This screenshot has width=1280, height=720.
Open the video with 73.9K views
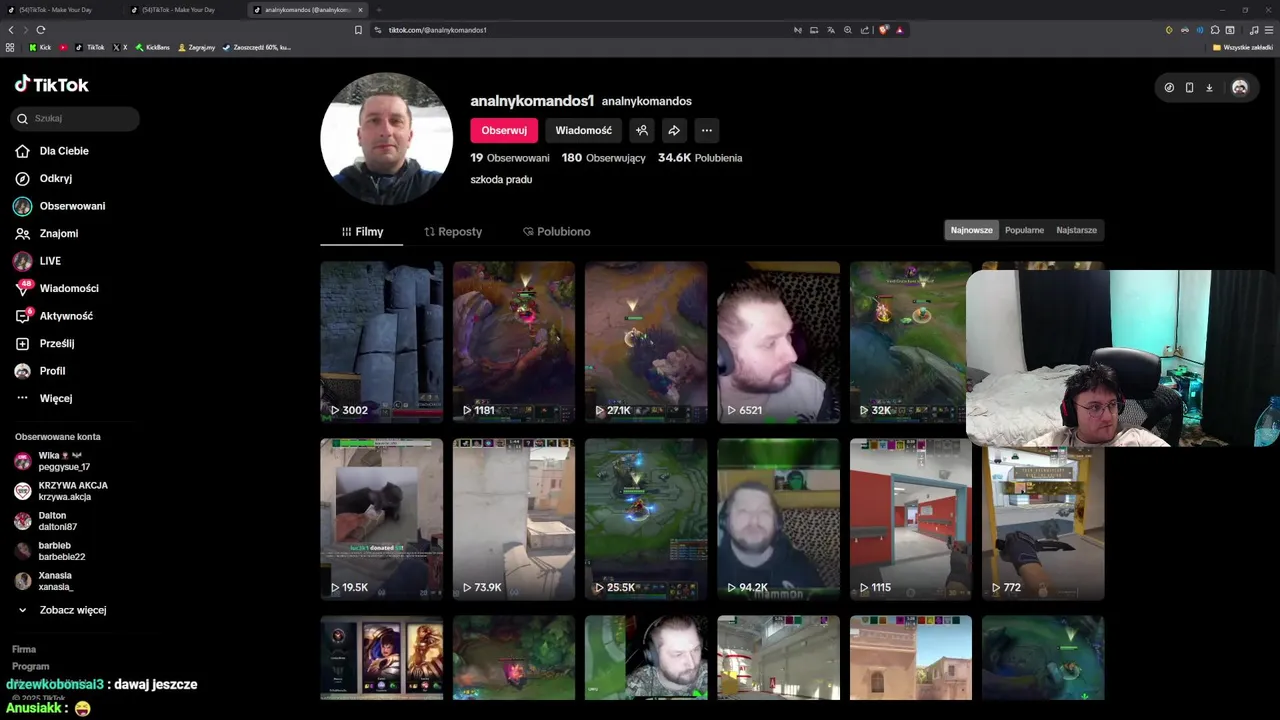[x=514, y=519]
